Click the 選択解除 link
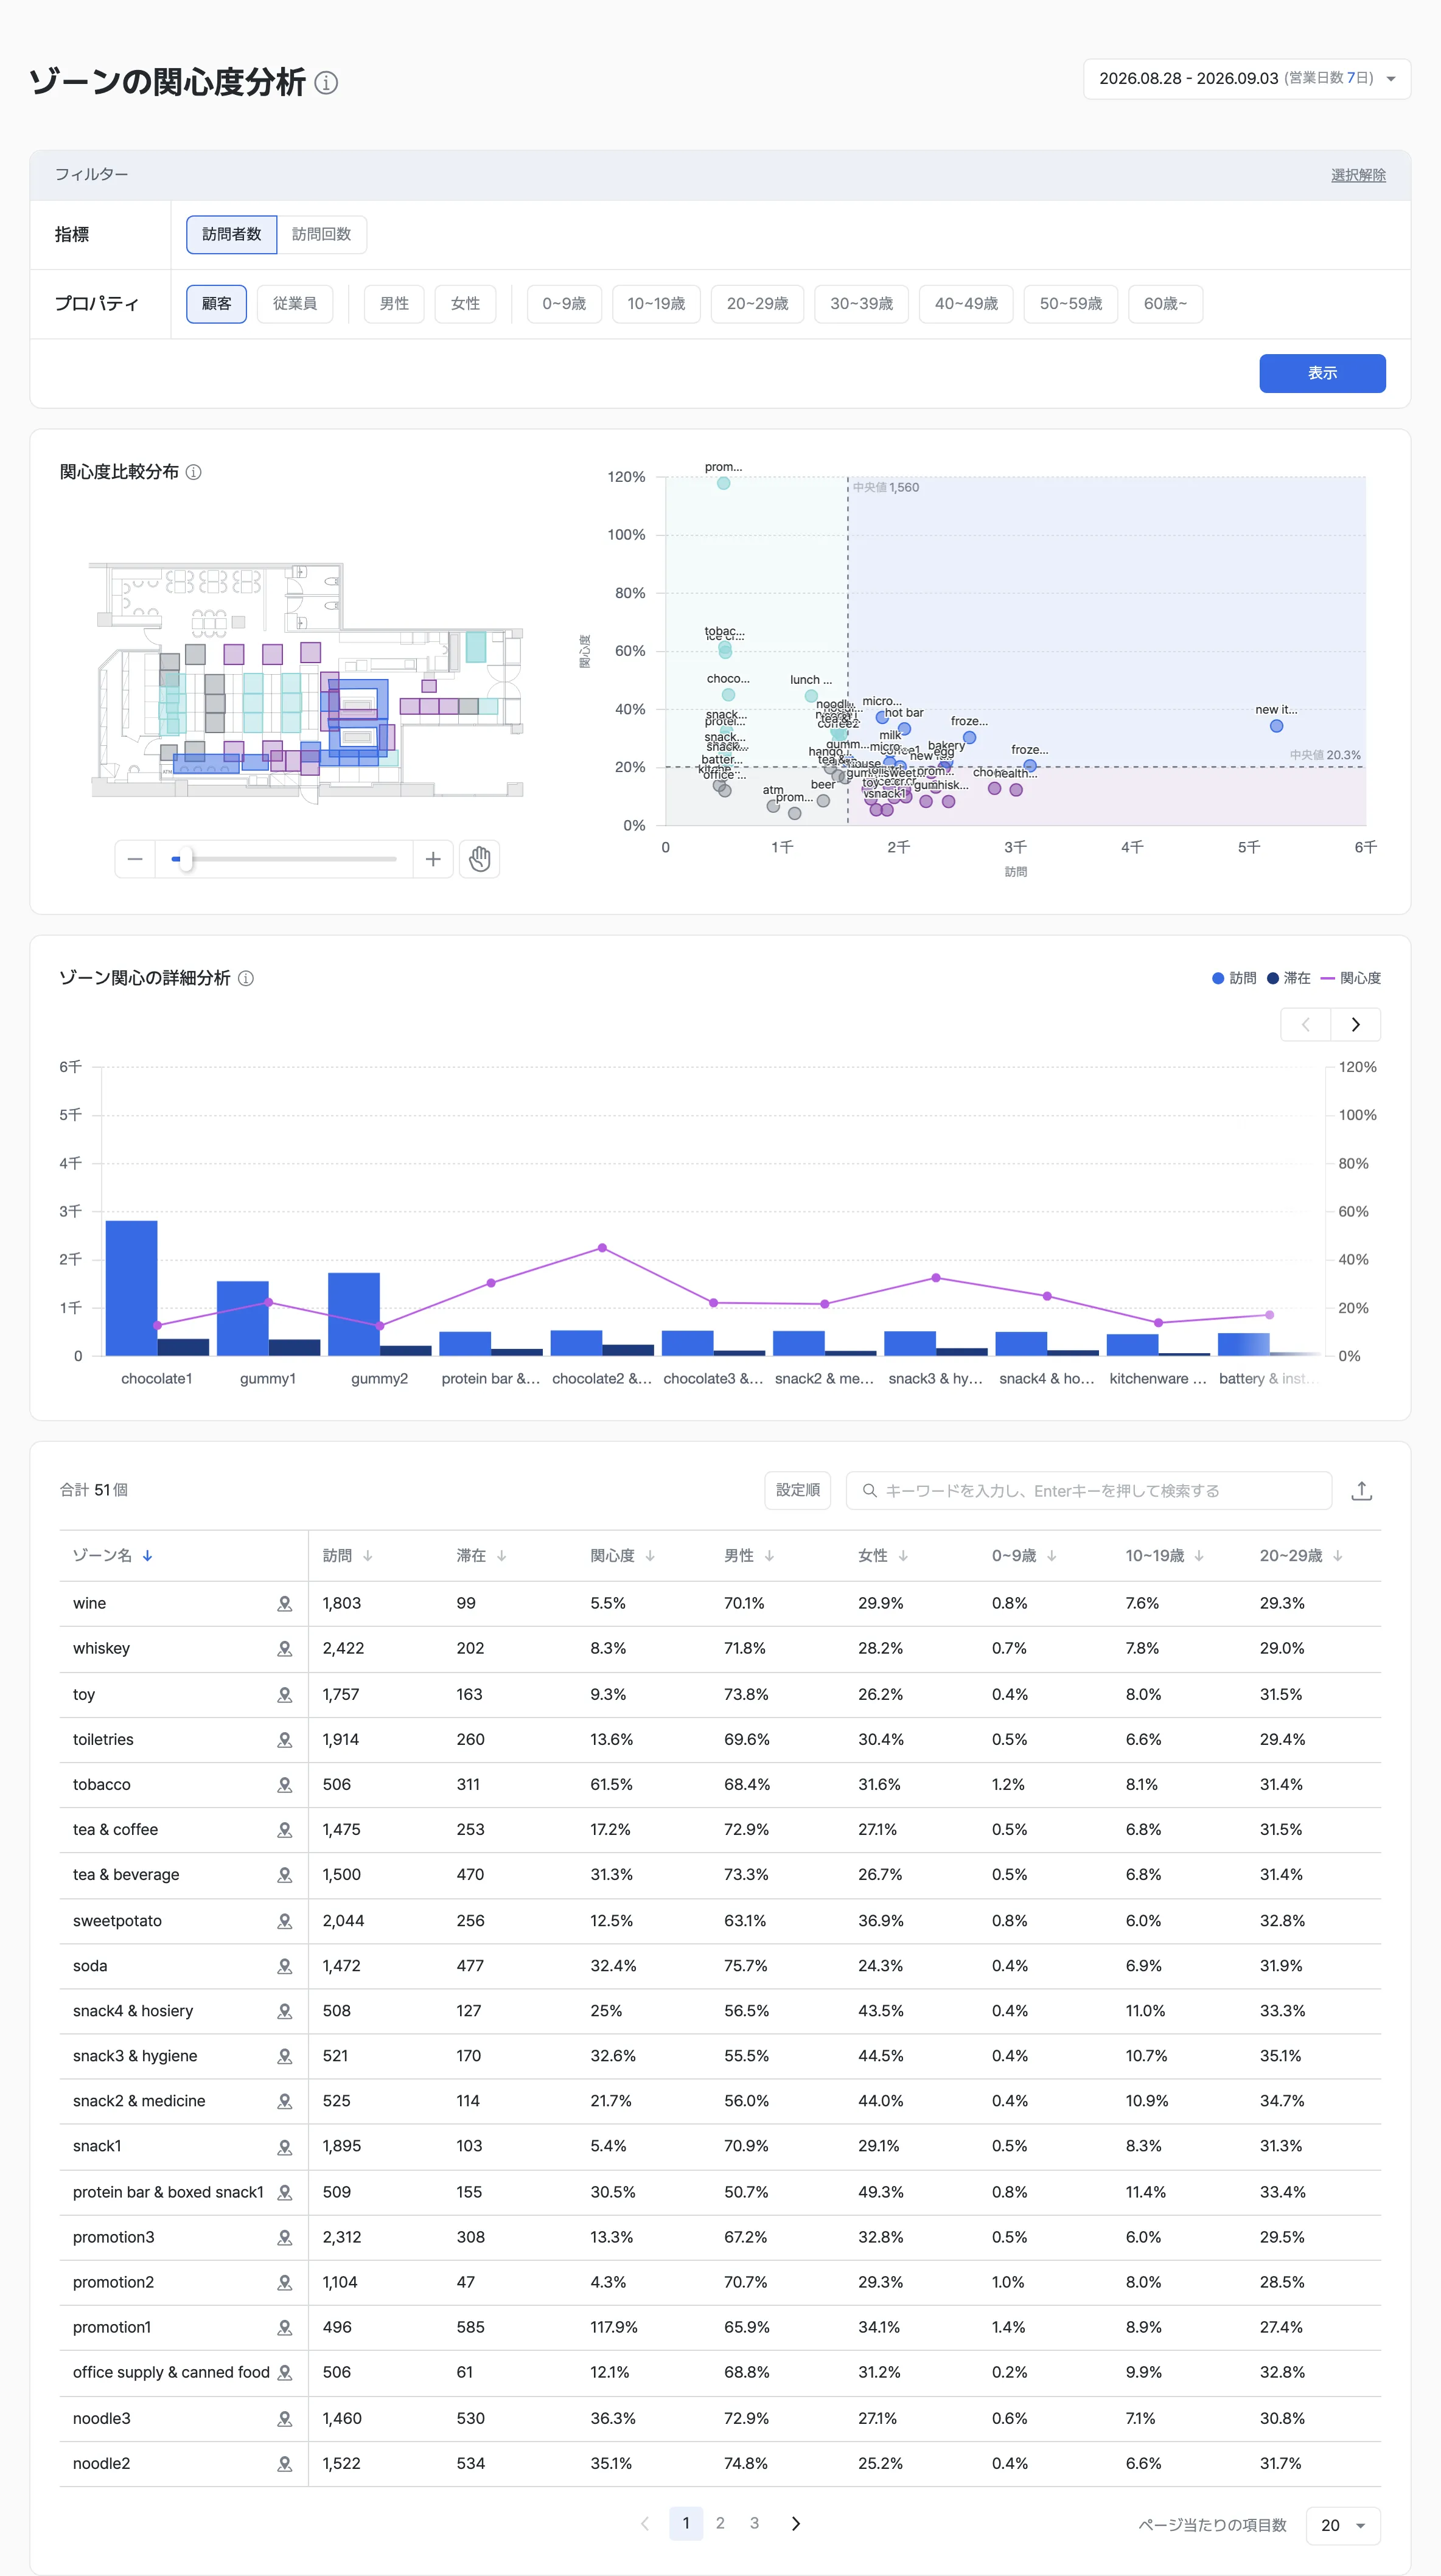The width and height of the screenshot is (1441, 2576). (1358, 175)
